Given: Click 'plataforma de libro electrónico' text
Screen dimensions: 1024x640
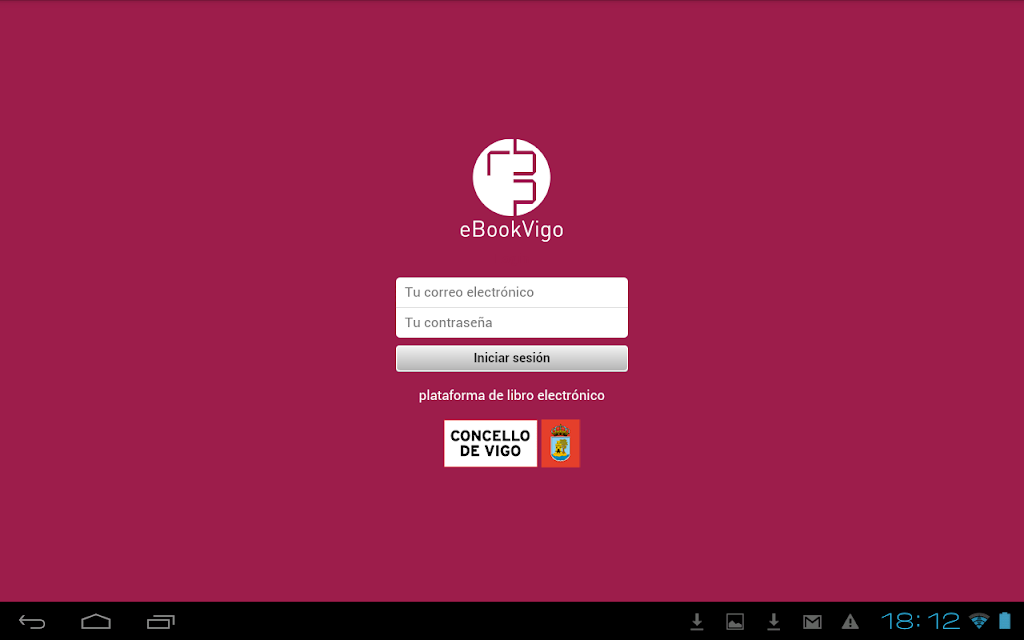Looking at the screenshot, I should pyautogui.click(x=511, y=395).
